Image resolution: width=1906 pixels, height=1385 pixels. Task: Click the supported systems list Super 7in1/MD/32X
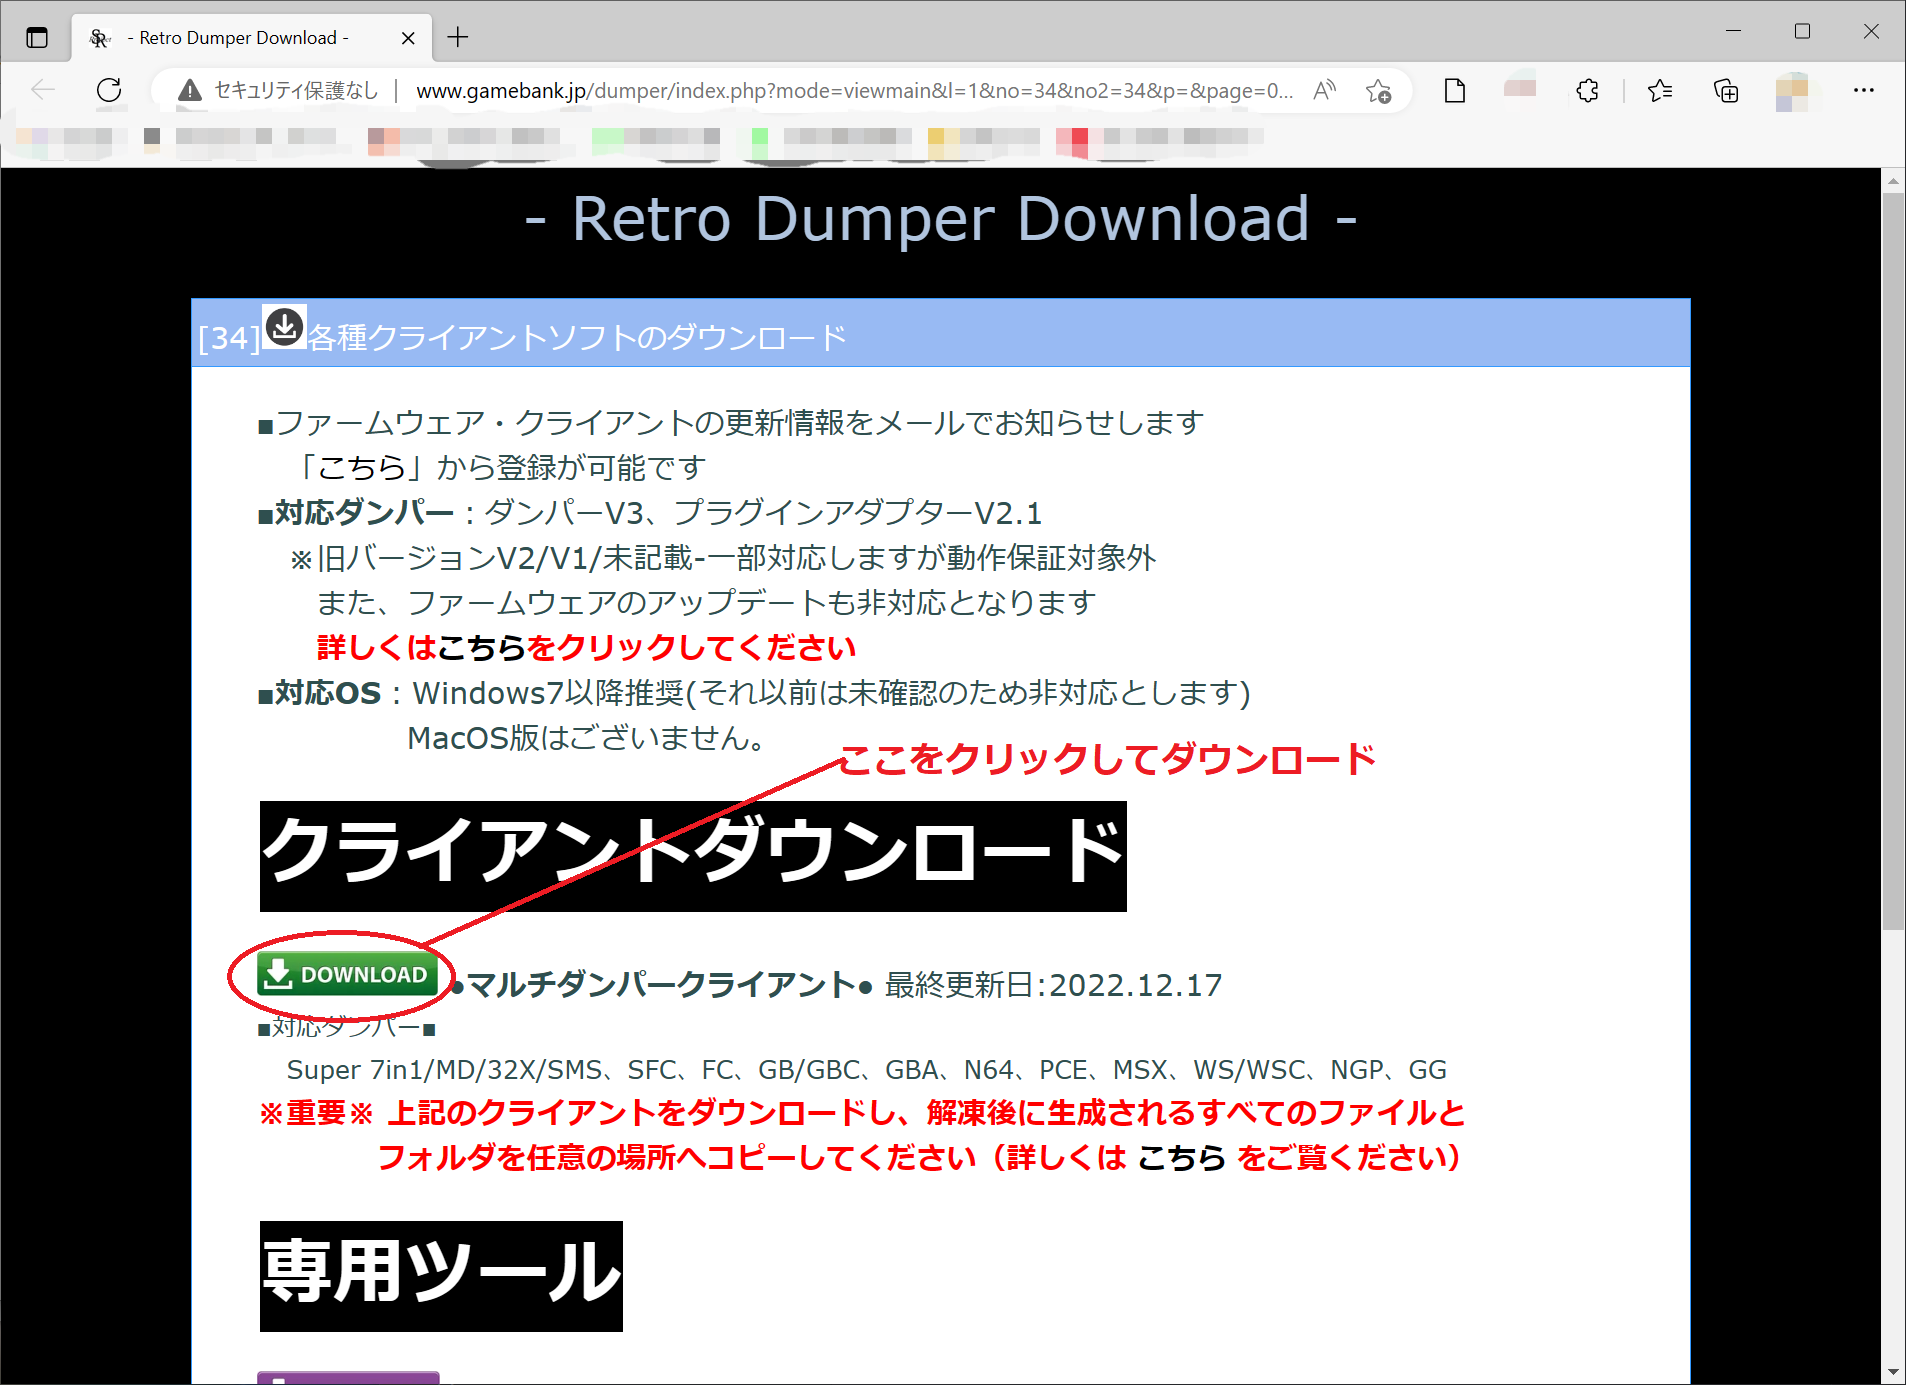click(867, 1070)
